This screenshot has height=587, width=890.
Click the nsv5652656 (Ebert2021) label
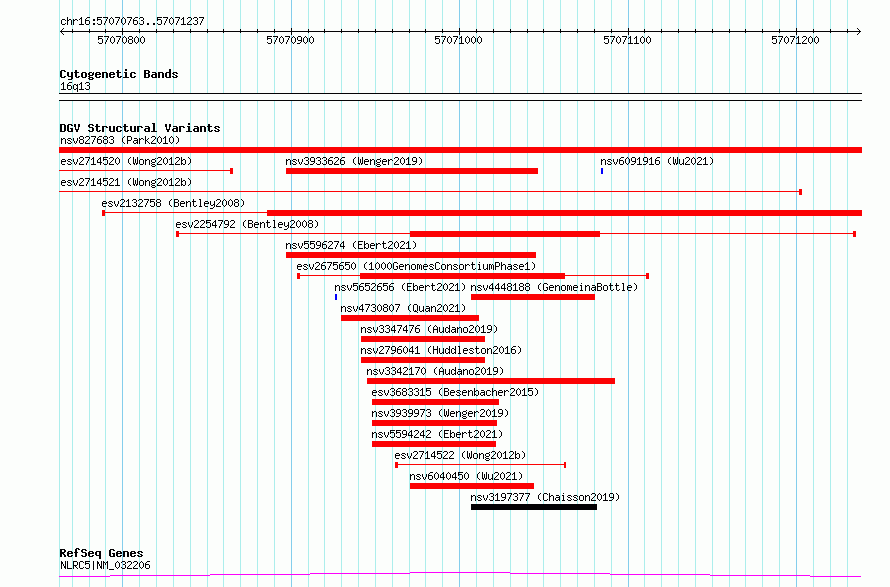click(x=400, y=287)
